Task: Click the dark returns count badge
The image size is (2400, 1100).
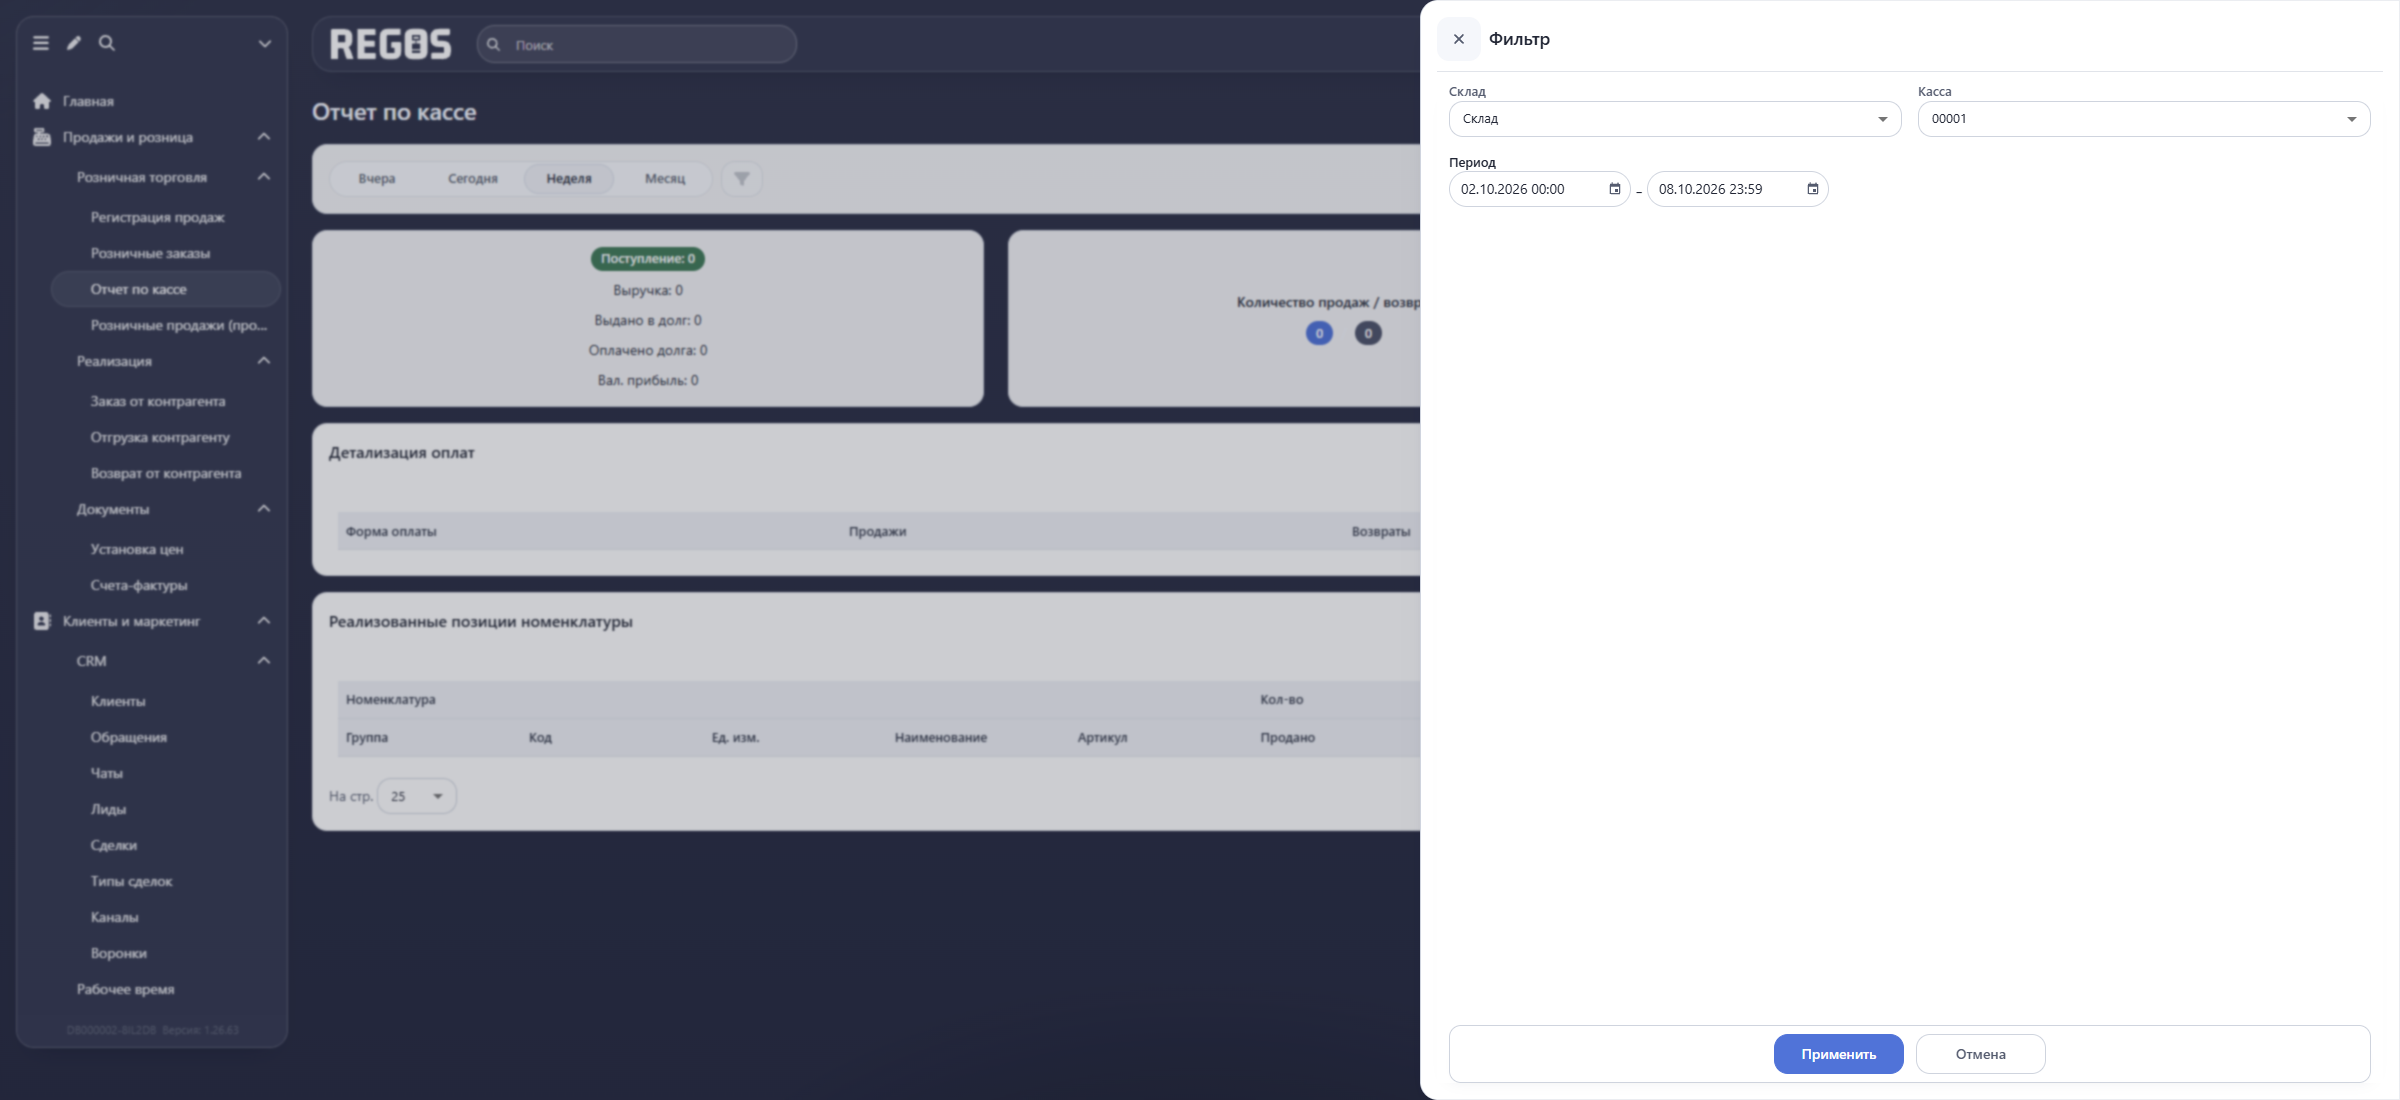Action: 1368,334
